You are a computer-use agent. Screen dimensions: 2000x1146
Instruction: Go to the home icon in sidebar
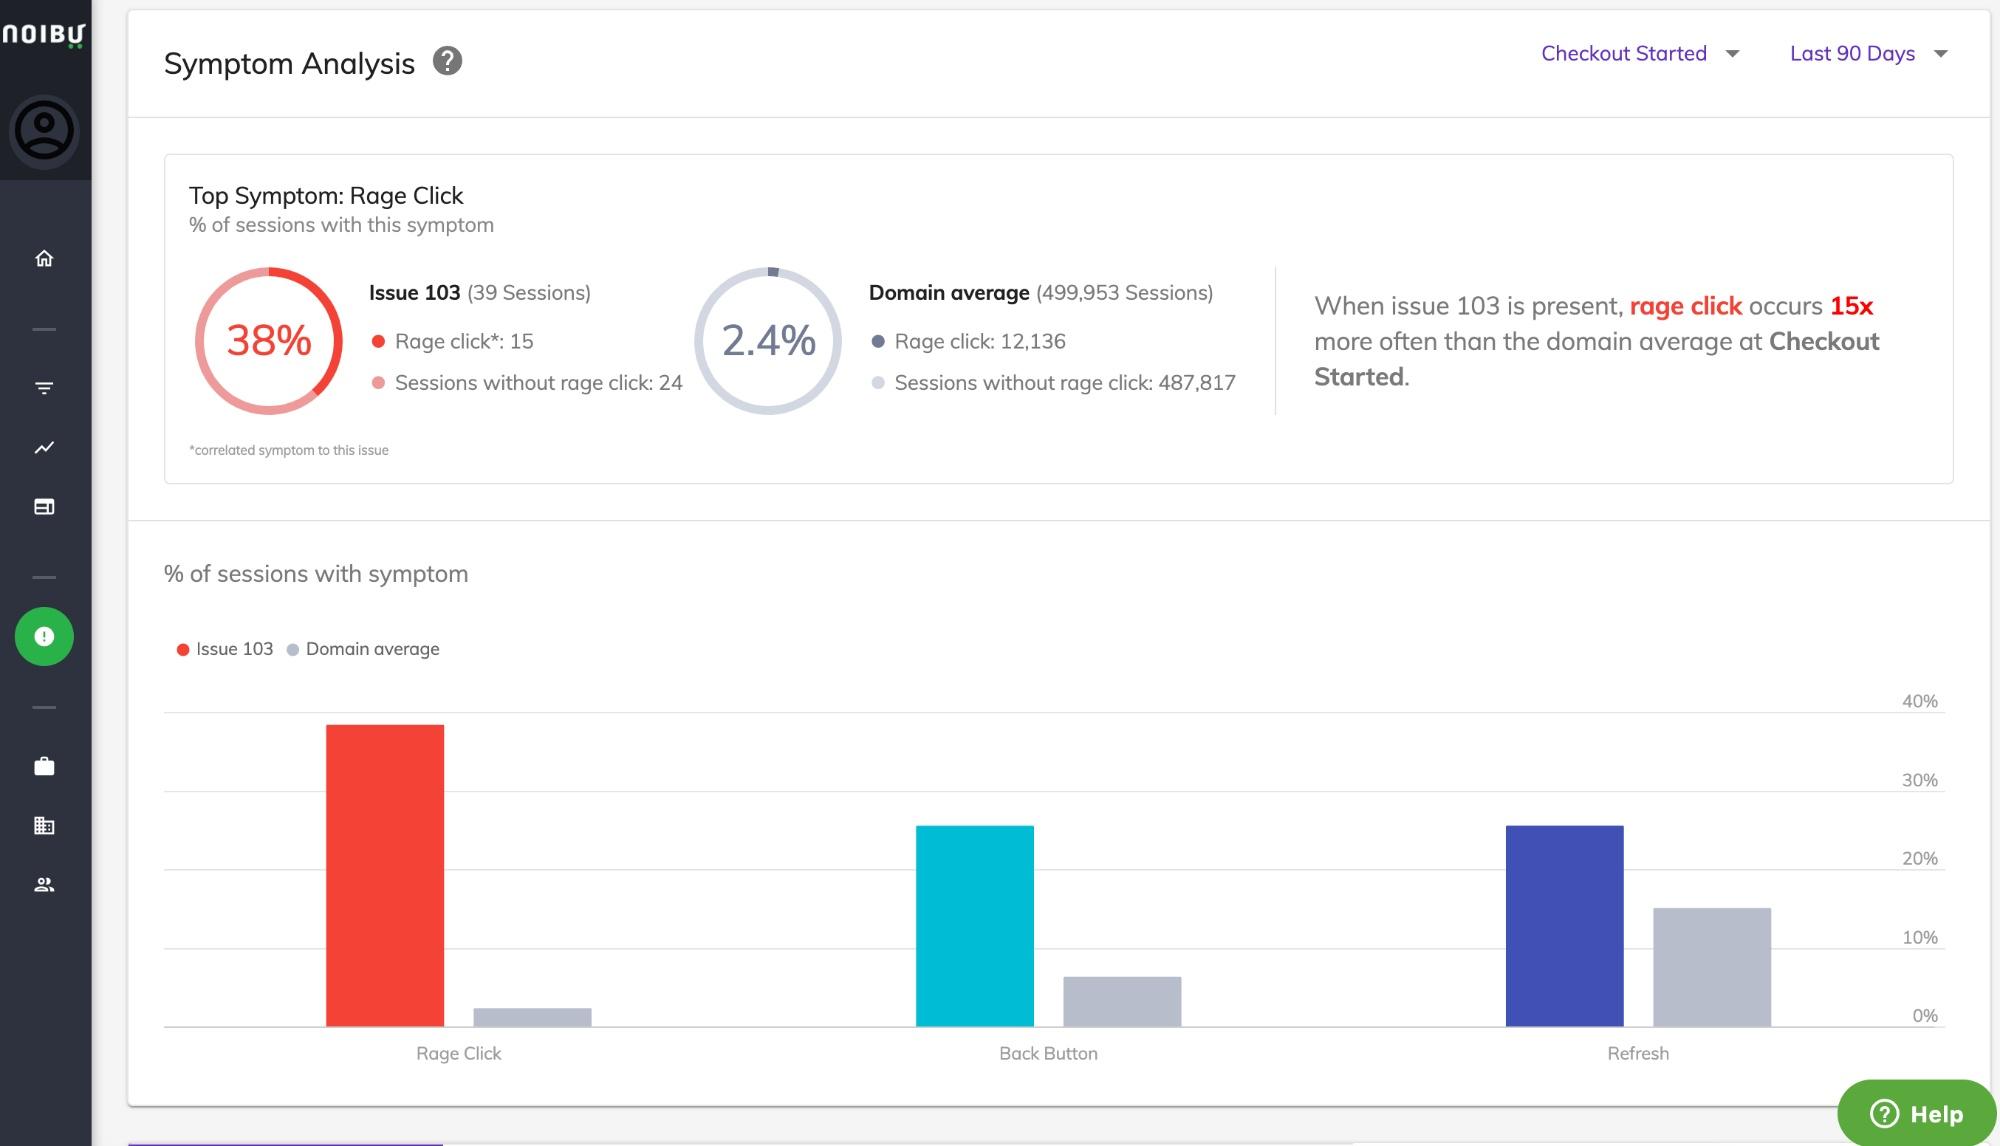44,259
